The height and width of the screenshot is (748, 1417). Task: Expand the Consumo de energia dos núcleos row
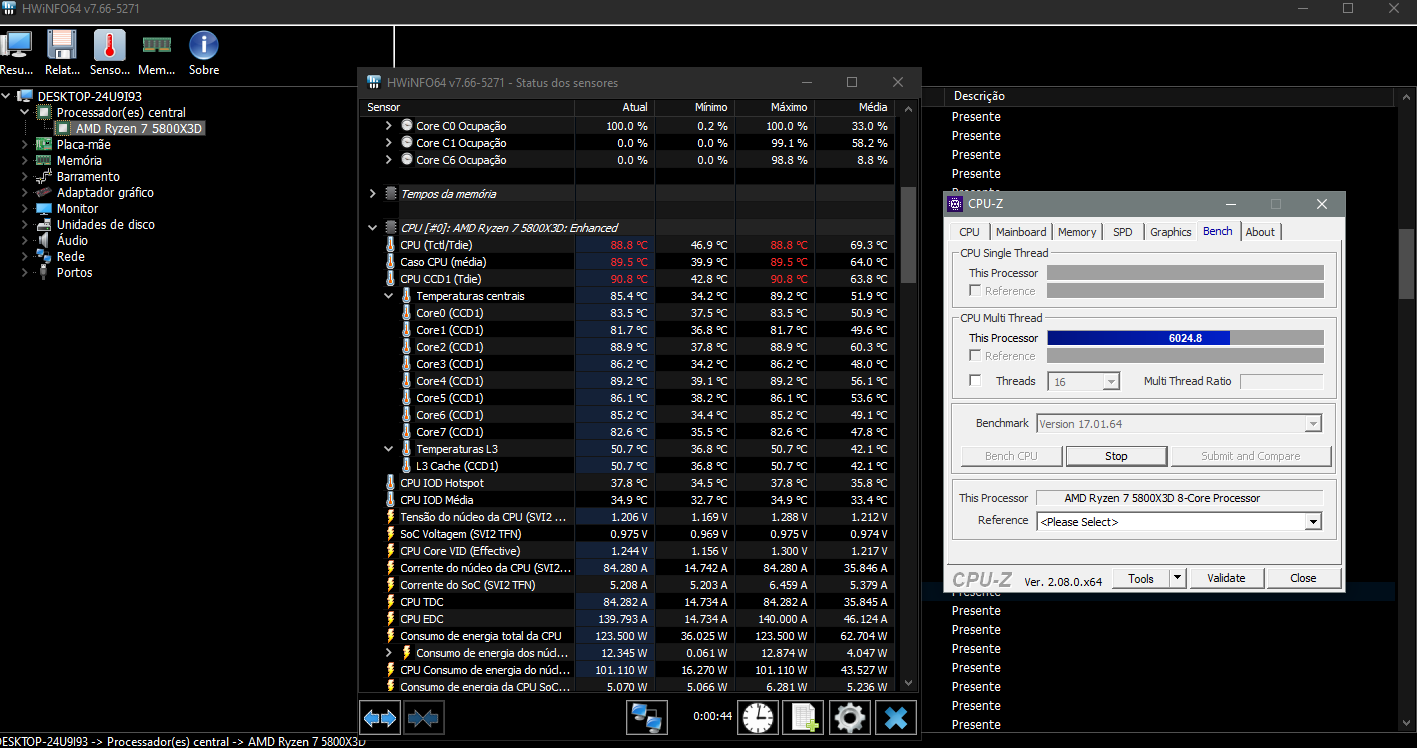click(x=390, y=653)
